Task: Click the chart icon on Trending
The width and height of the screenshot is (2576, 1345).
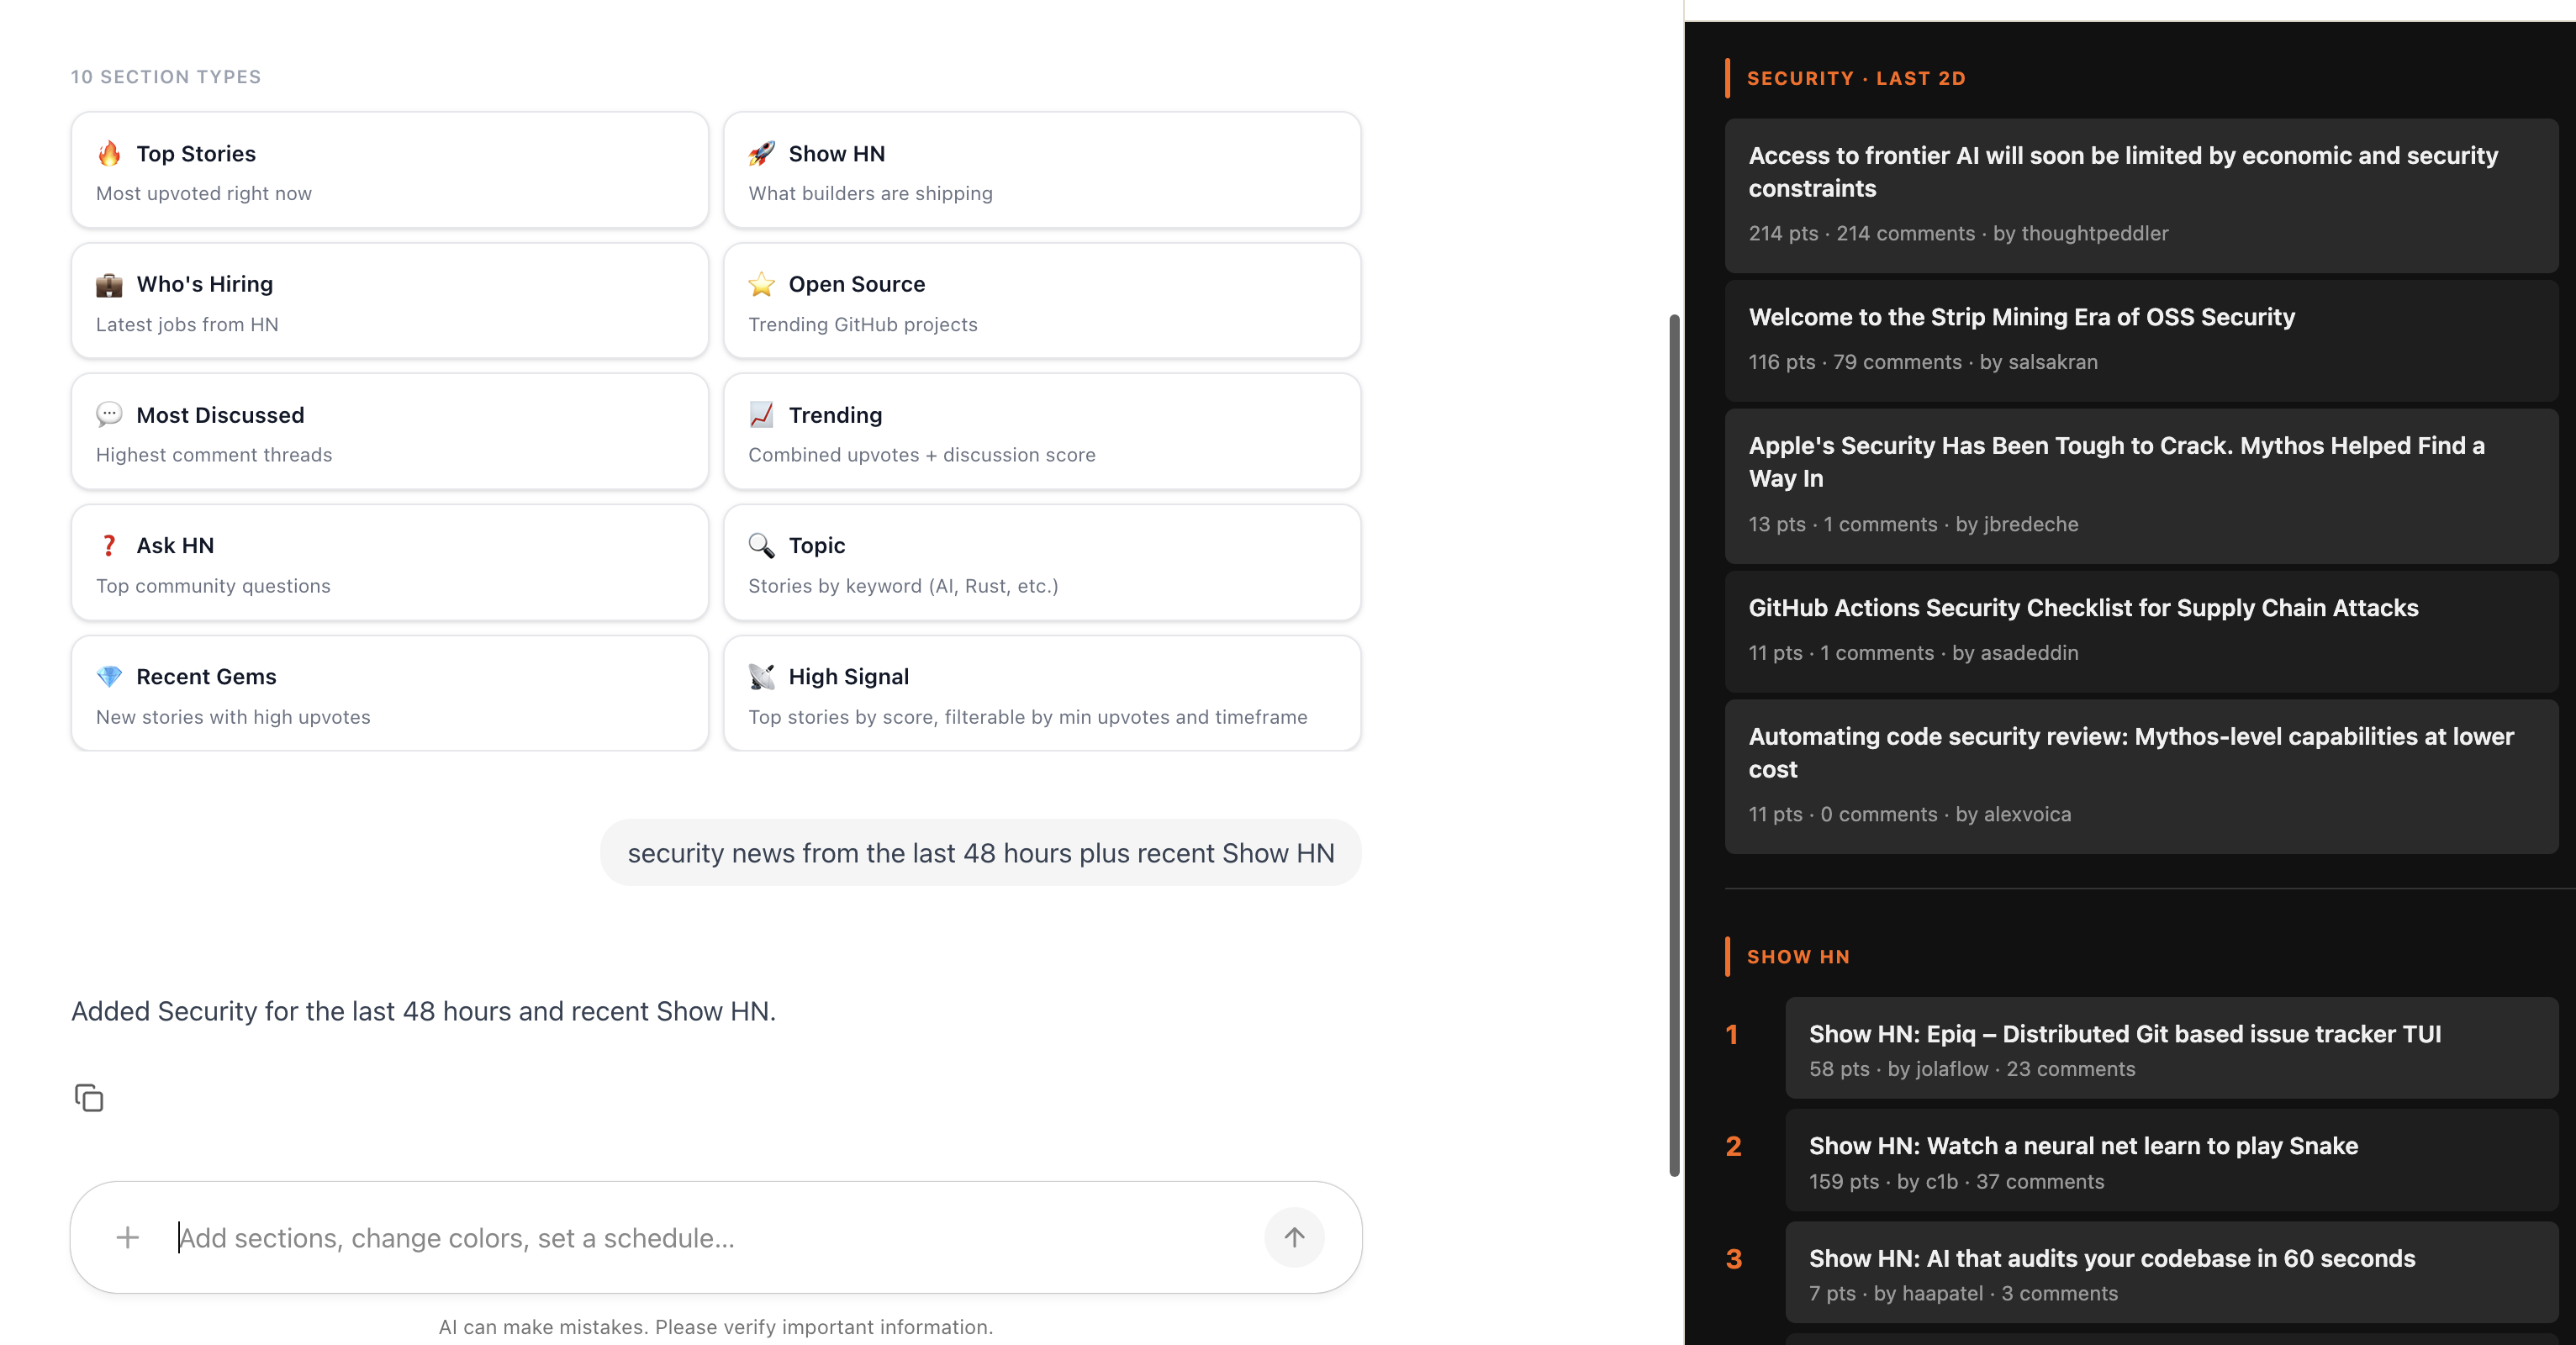Action: pyautogui.click(x=761, y=414)
